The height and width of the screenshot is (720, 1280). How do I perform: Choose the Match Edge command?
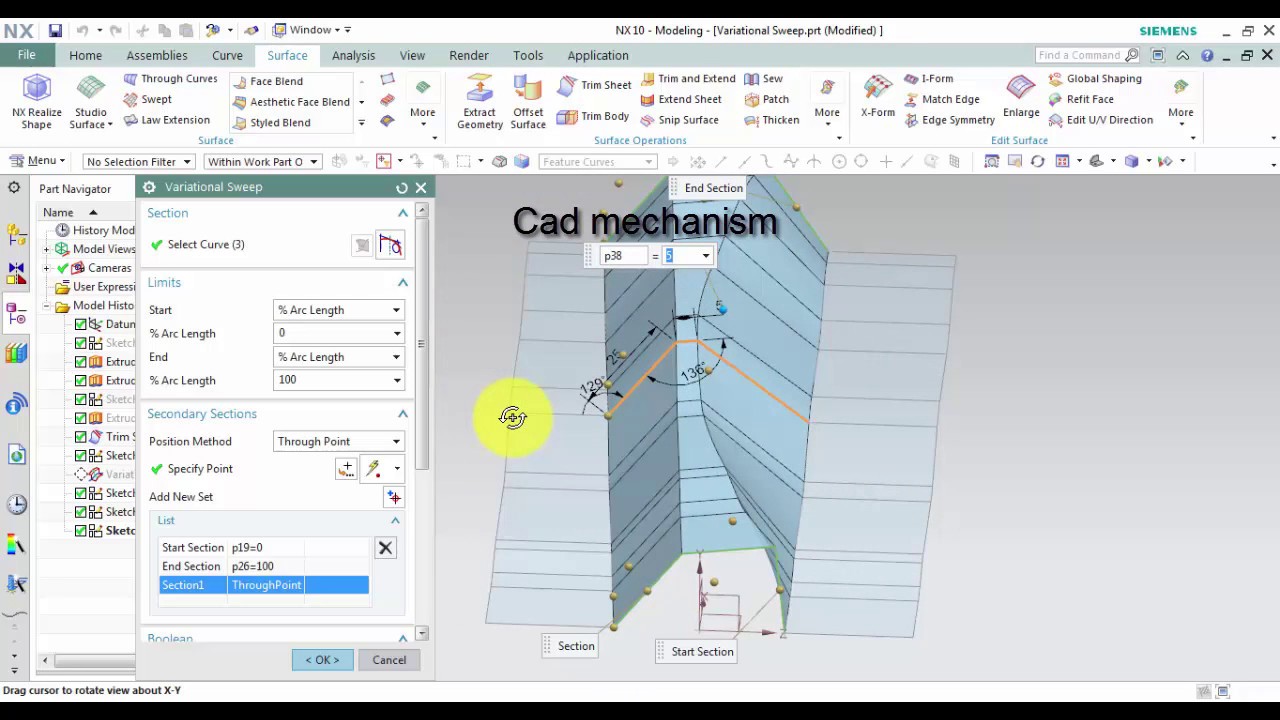click(942, 99)
